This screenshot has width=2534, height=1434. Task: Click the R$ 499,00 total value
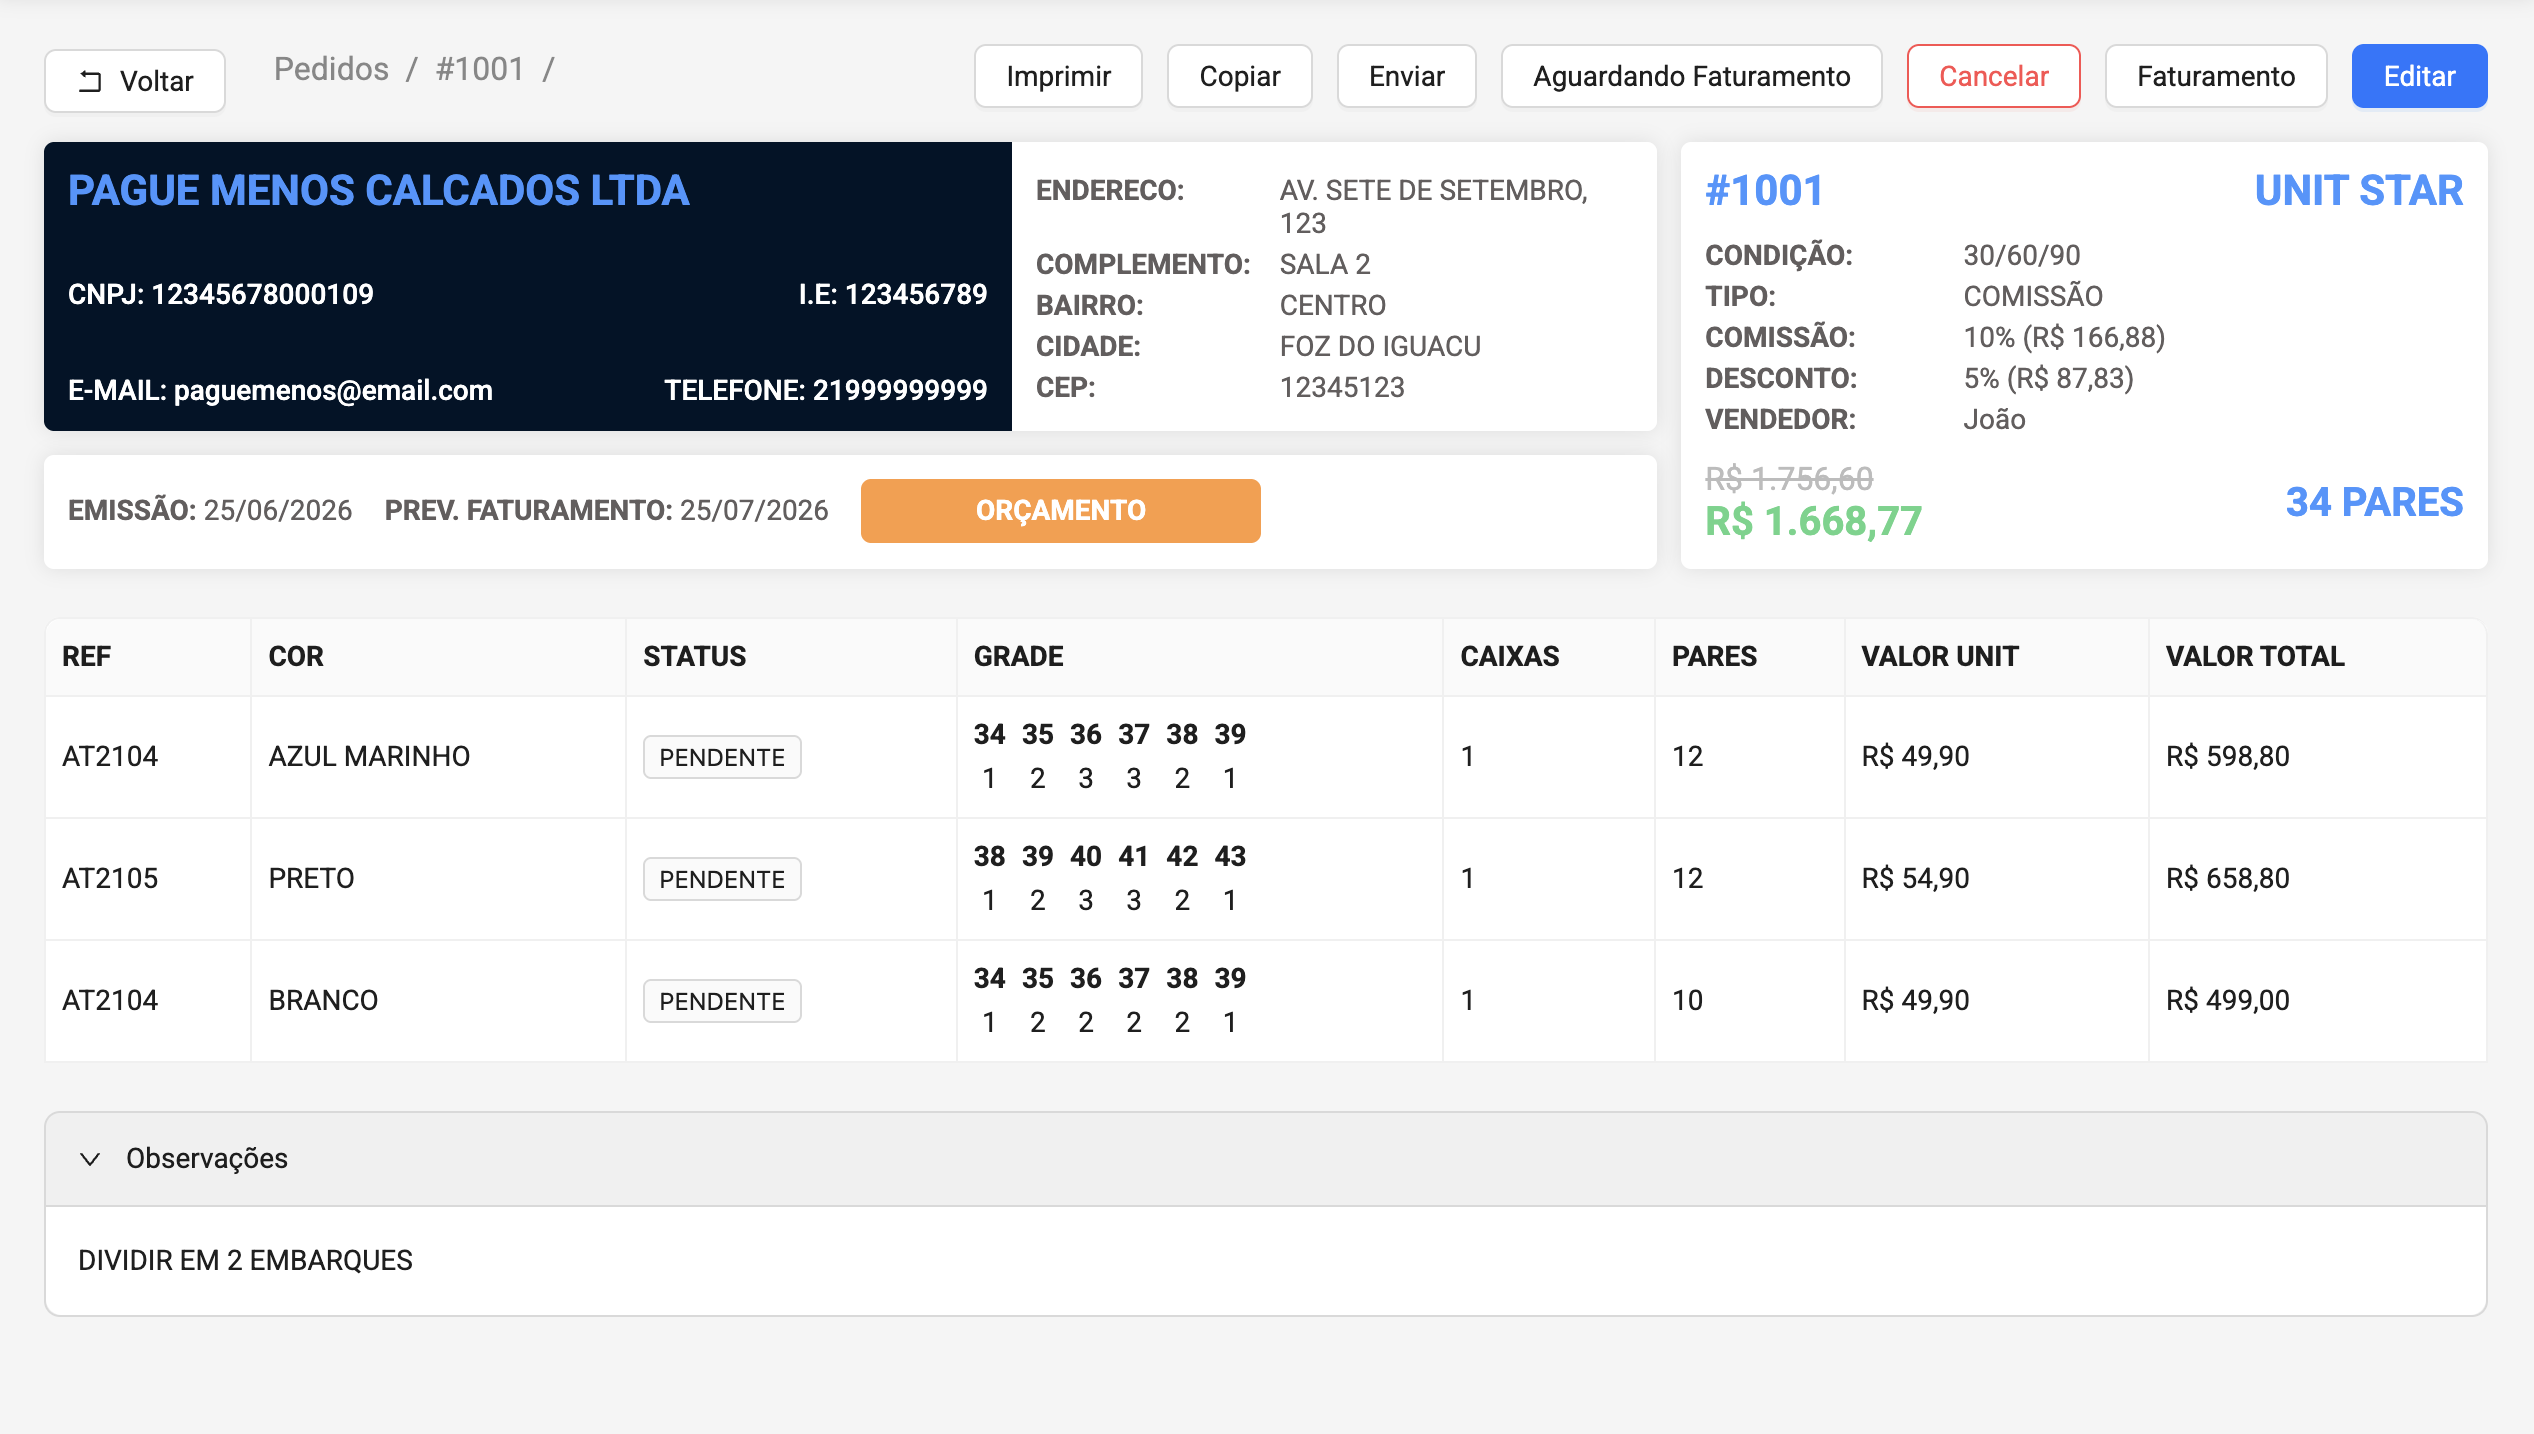point(2228,1000)
